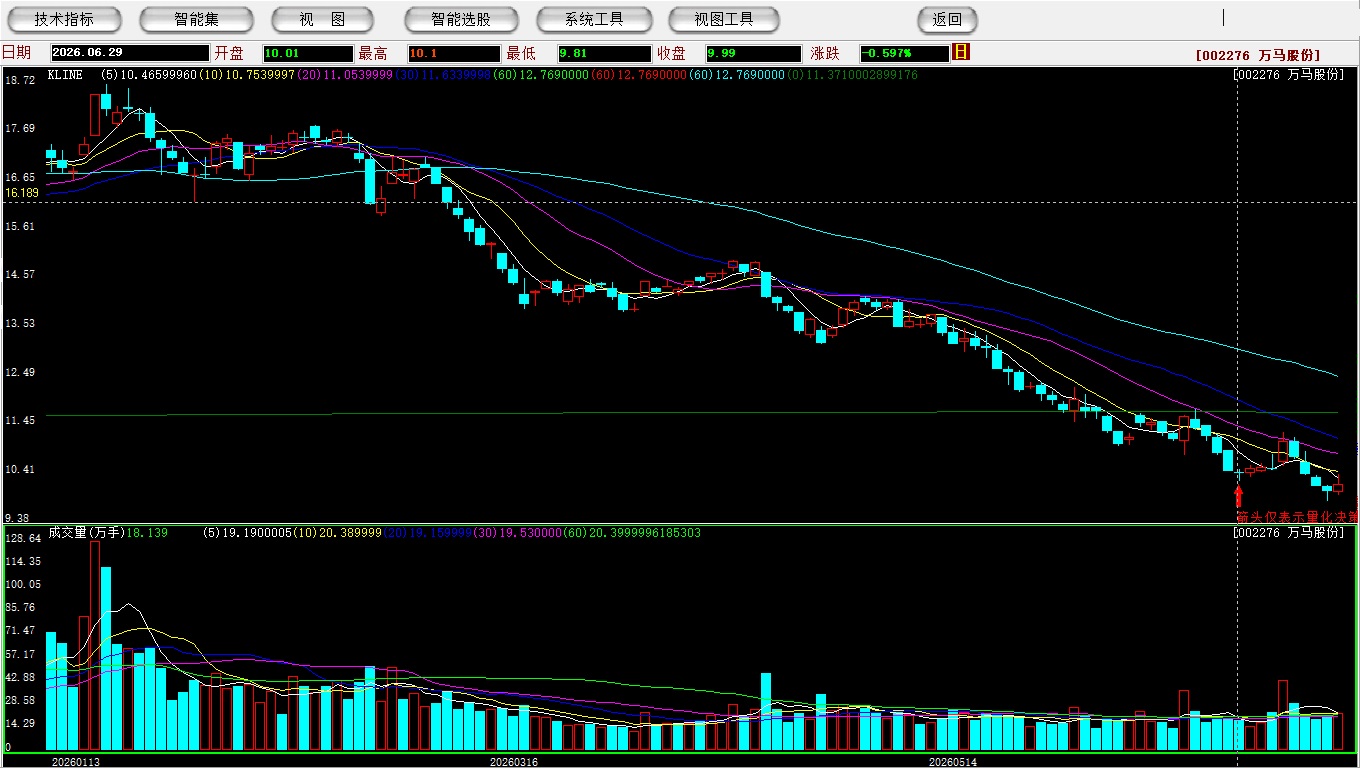Click the 9.38 price axis label

[17, 518]
